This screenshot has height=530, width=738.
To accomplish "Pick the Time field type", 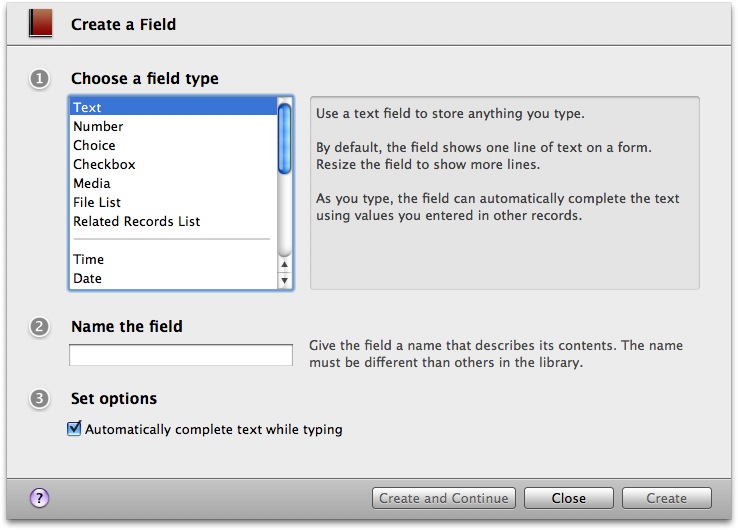I will (174, 259).
